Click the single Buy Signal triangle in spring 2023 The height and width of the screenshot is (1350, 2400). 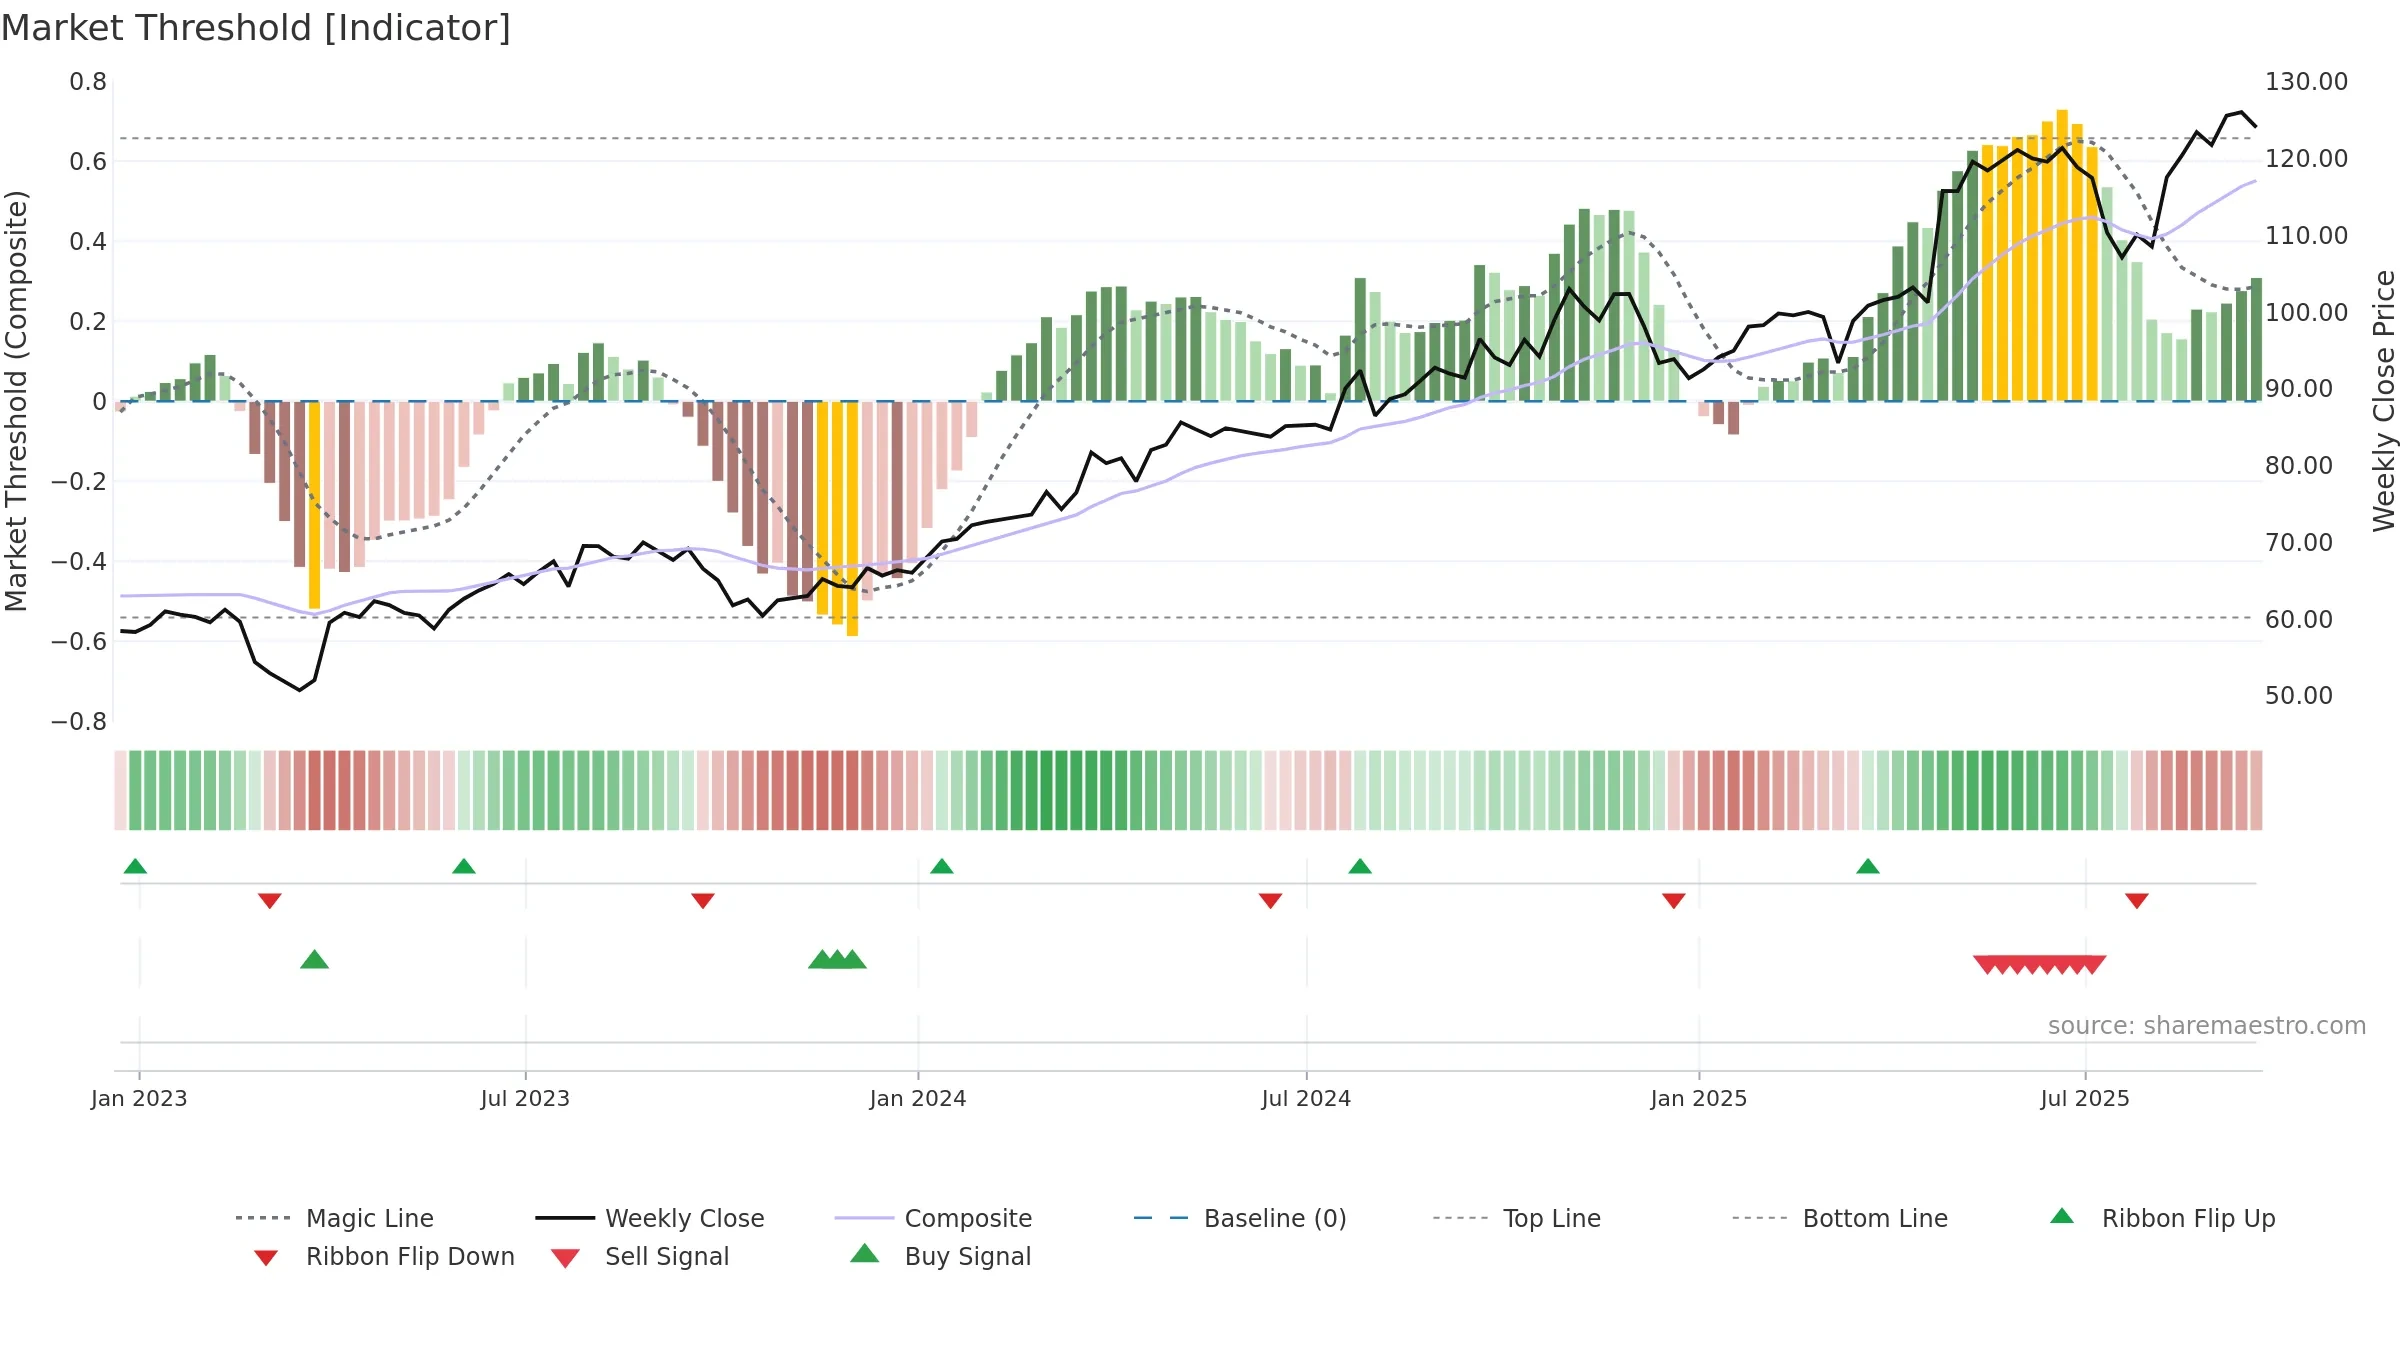pyautogui.click(x=315, y=959)
